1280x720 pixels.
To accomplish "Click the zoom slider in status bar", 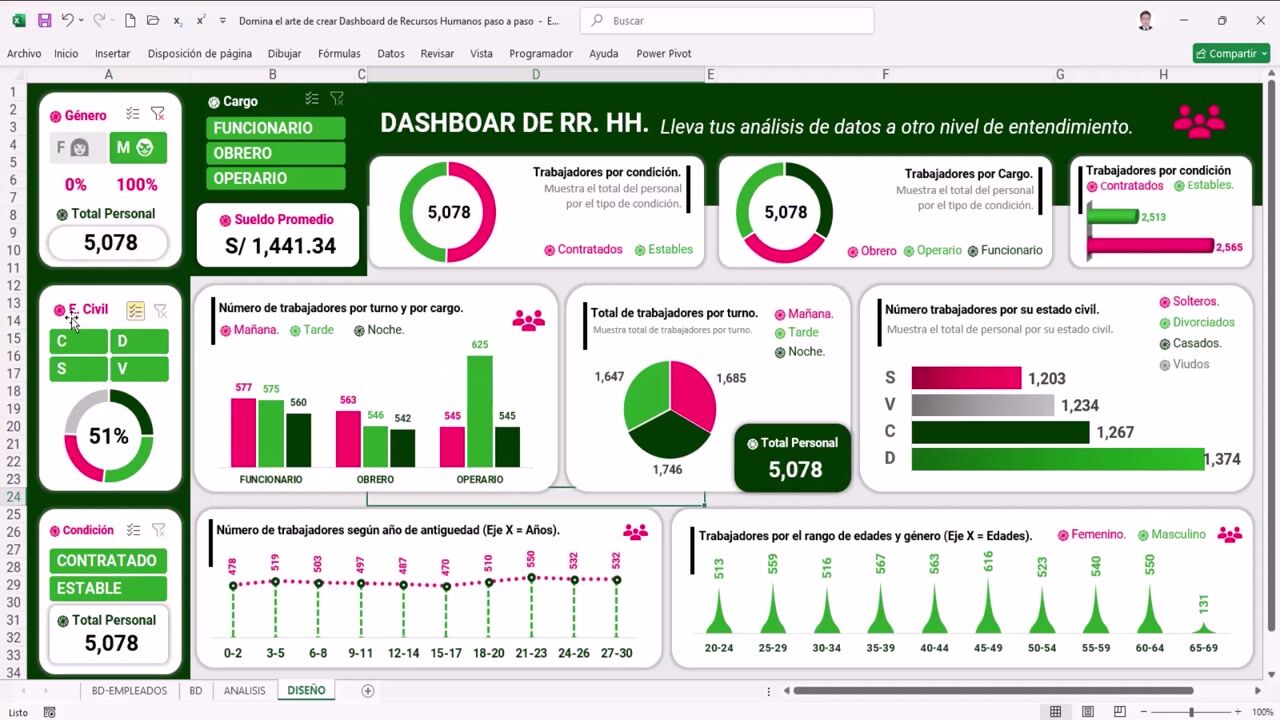I will click(1190, 712).
